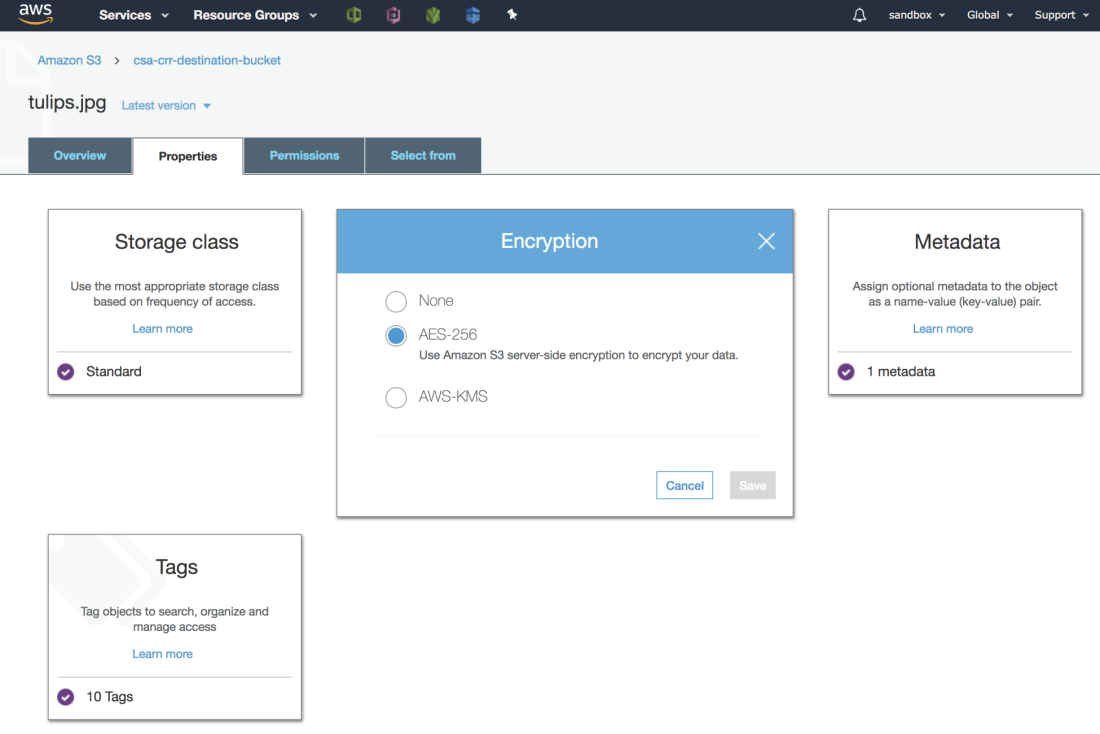Click the notifications bell icon
Image resolution: width=1100 pixels, height=734 pixels.
(859, 15)
